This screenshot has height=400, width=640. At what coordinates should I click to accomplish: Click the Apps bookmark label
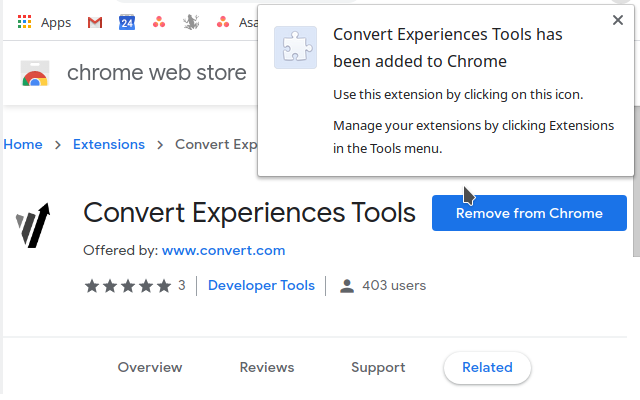coord(56,22)
